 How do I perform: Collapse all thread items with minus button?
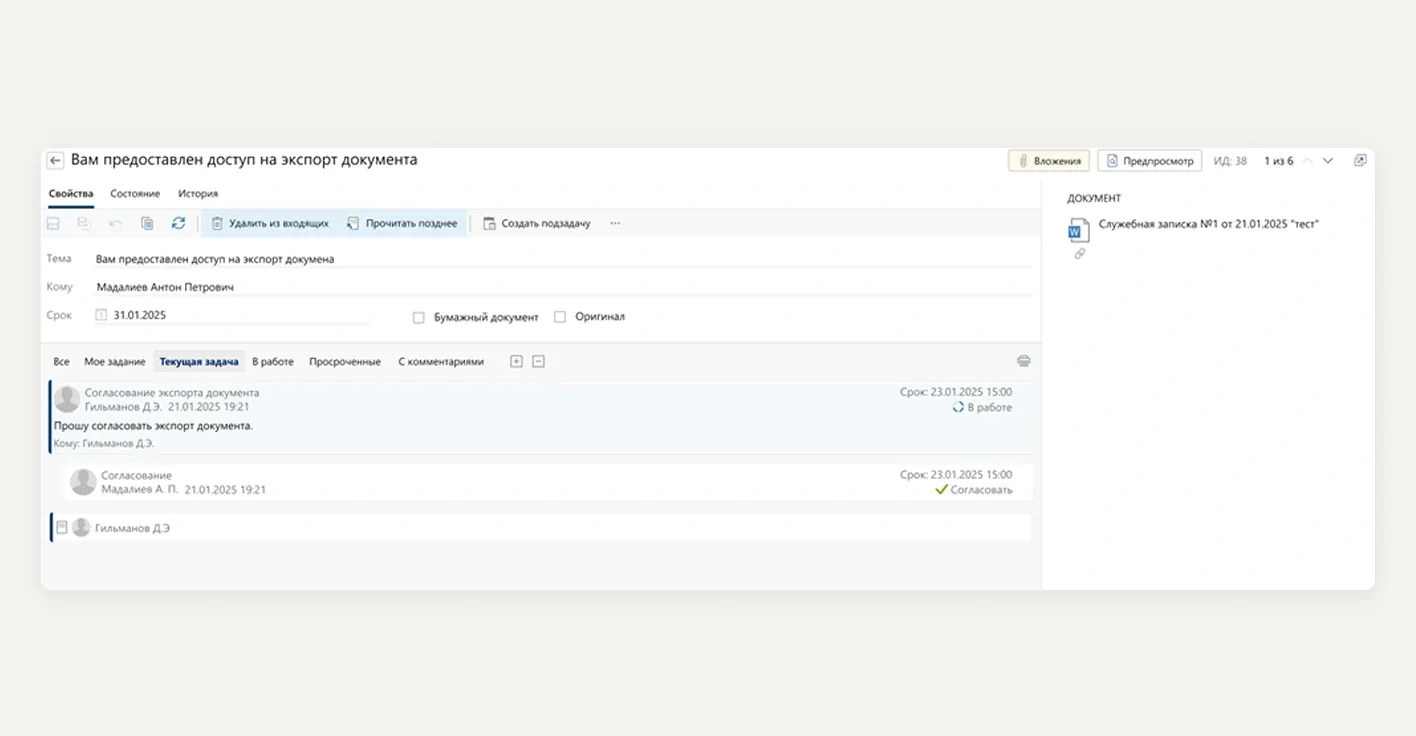[538, 361]
